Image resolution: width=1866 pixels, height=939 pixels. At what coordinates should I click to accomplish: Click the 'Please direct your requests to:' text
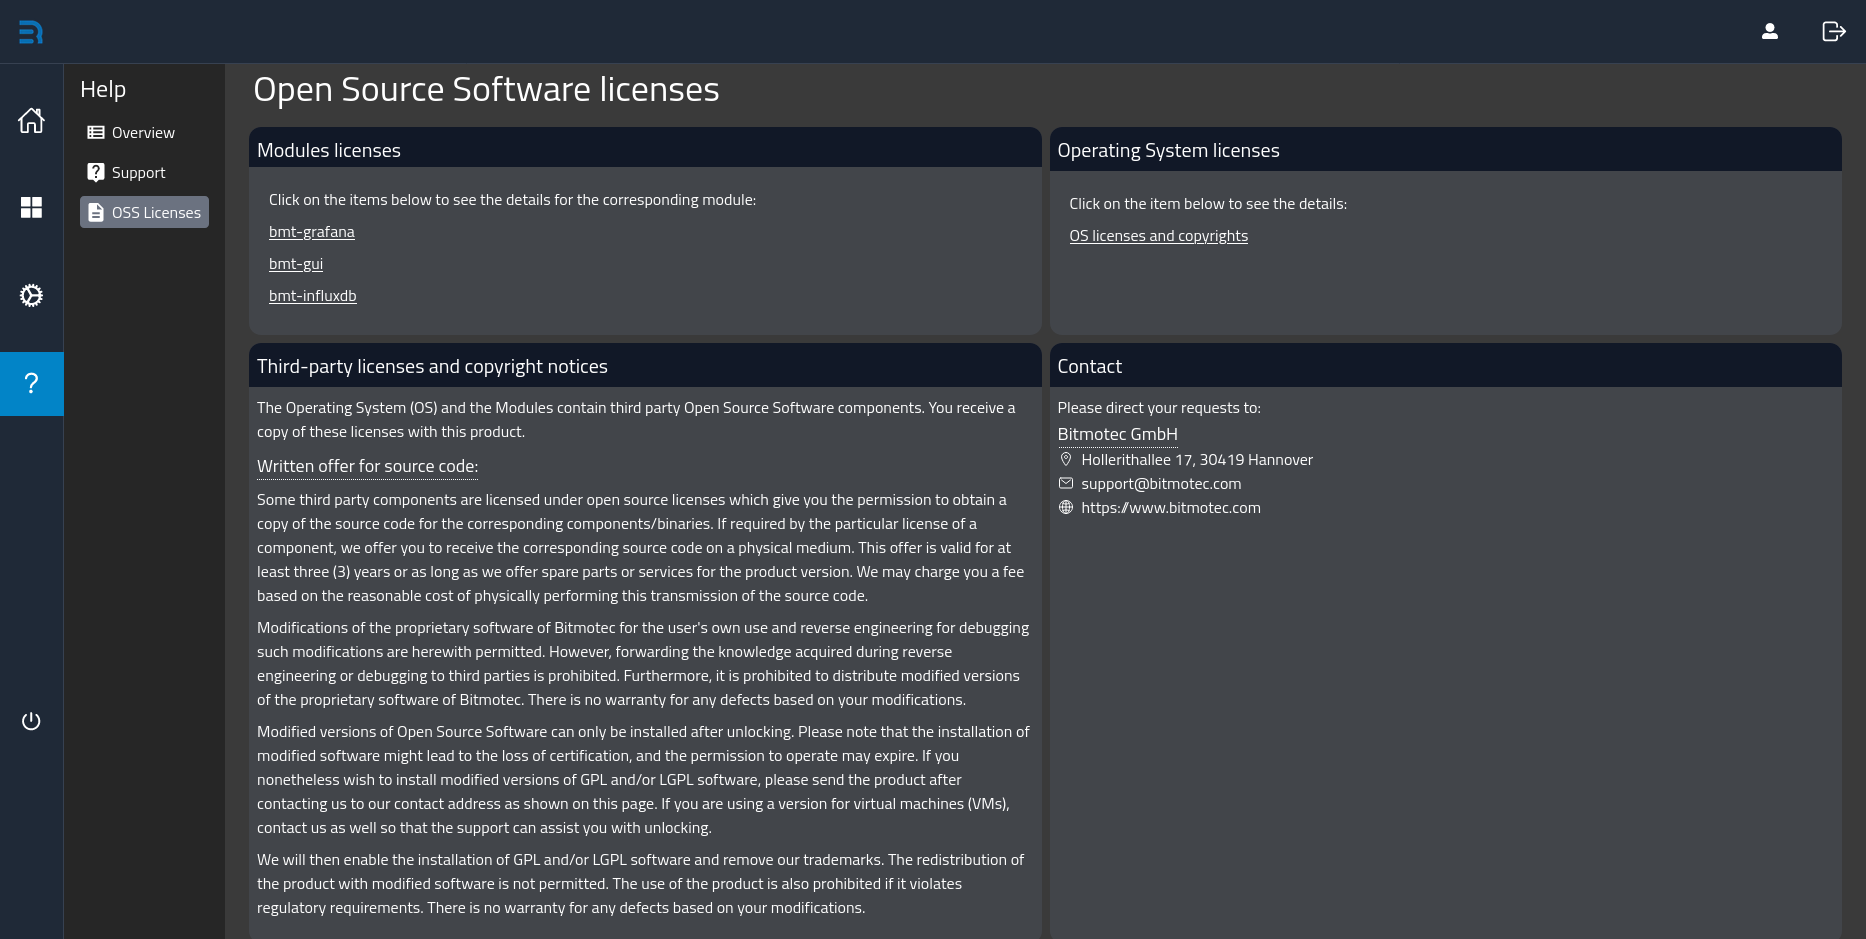pos(1159,408)
